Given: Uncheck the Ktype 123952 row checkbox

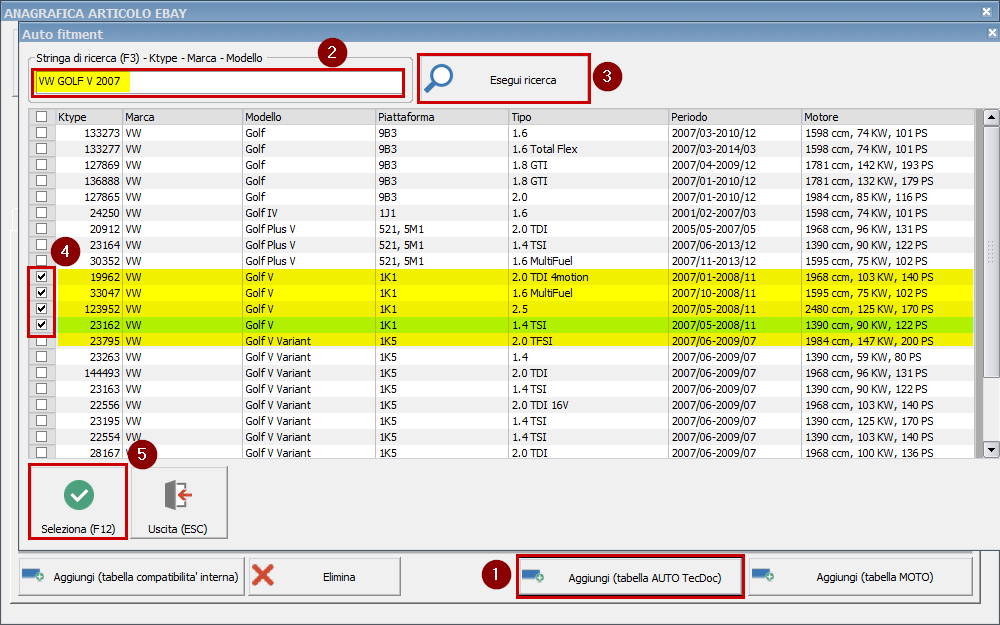Looking at the screenshot, I should click(41, 309).
